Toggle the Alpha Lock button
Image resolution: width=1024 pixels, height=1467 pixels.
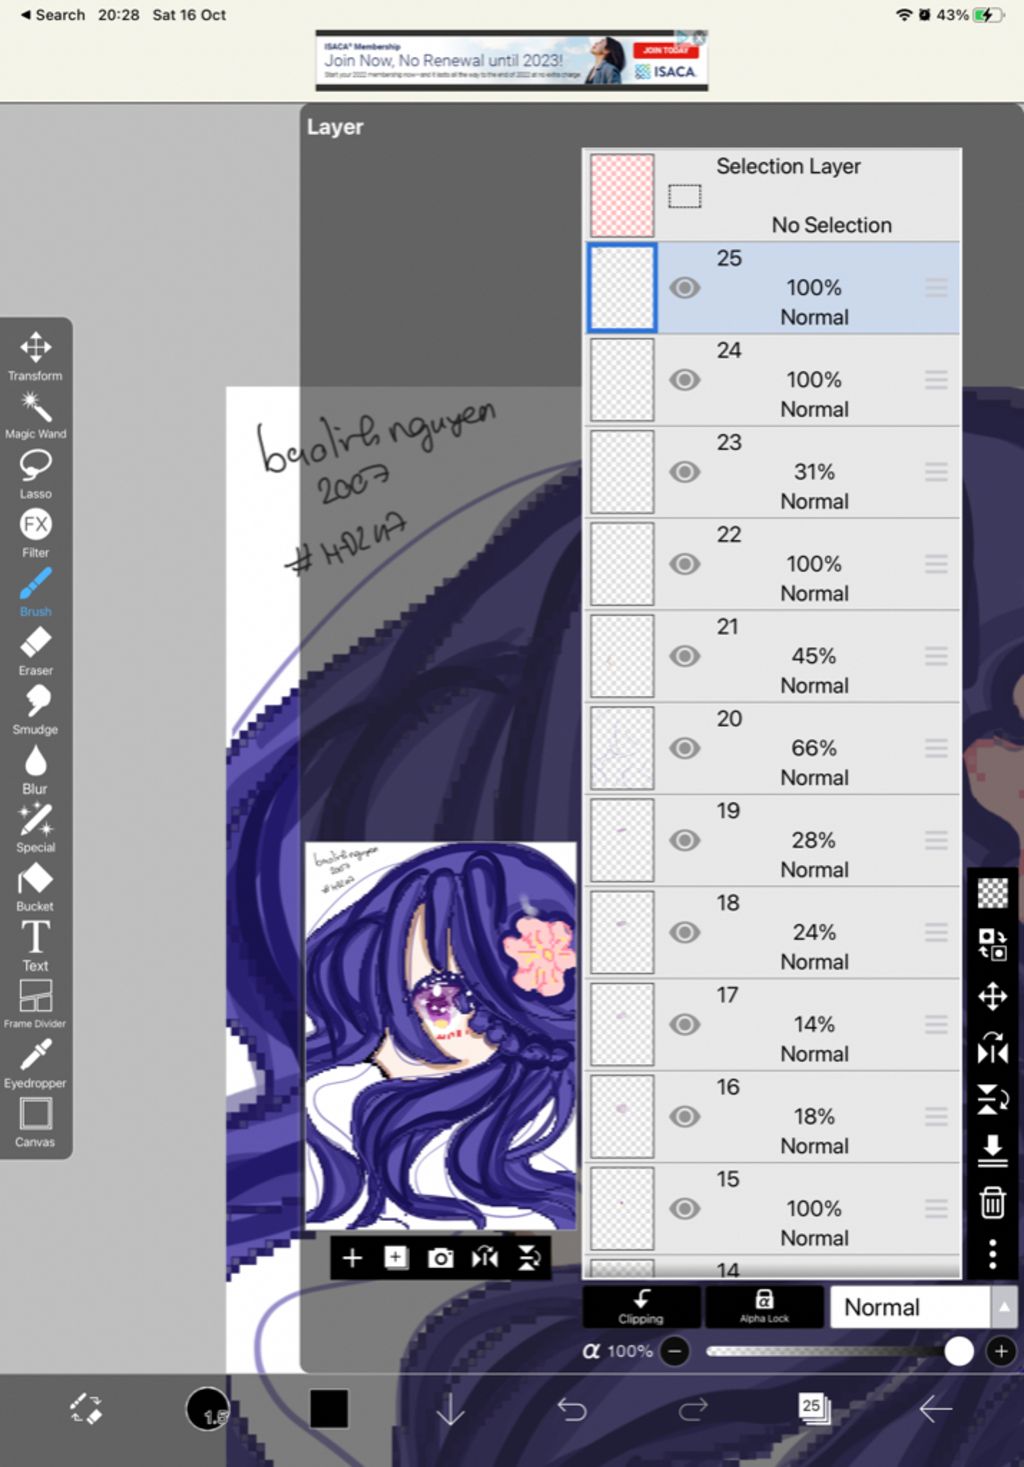tap(764, 1307)
